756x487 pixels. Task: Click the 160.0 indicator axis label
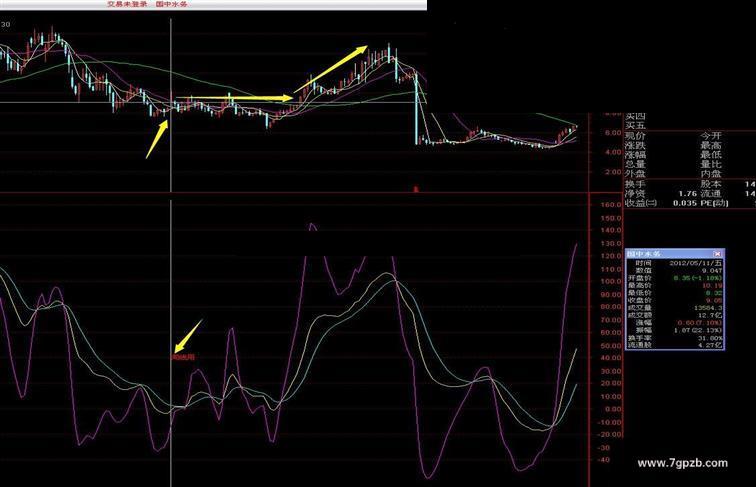coord(611,204)
